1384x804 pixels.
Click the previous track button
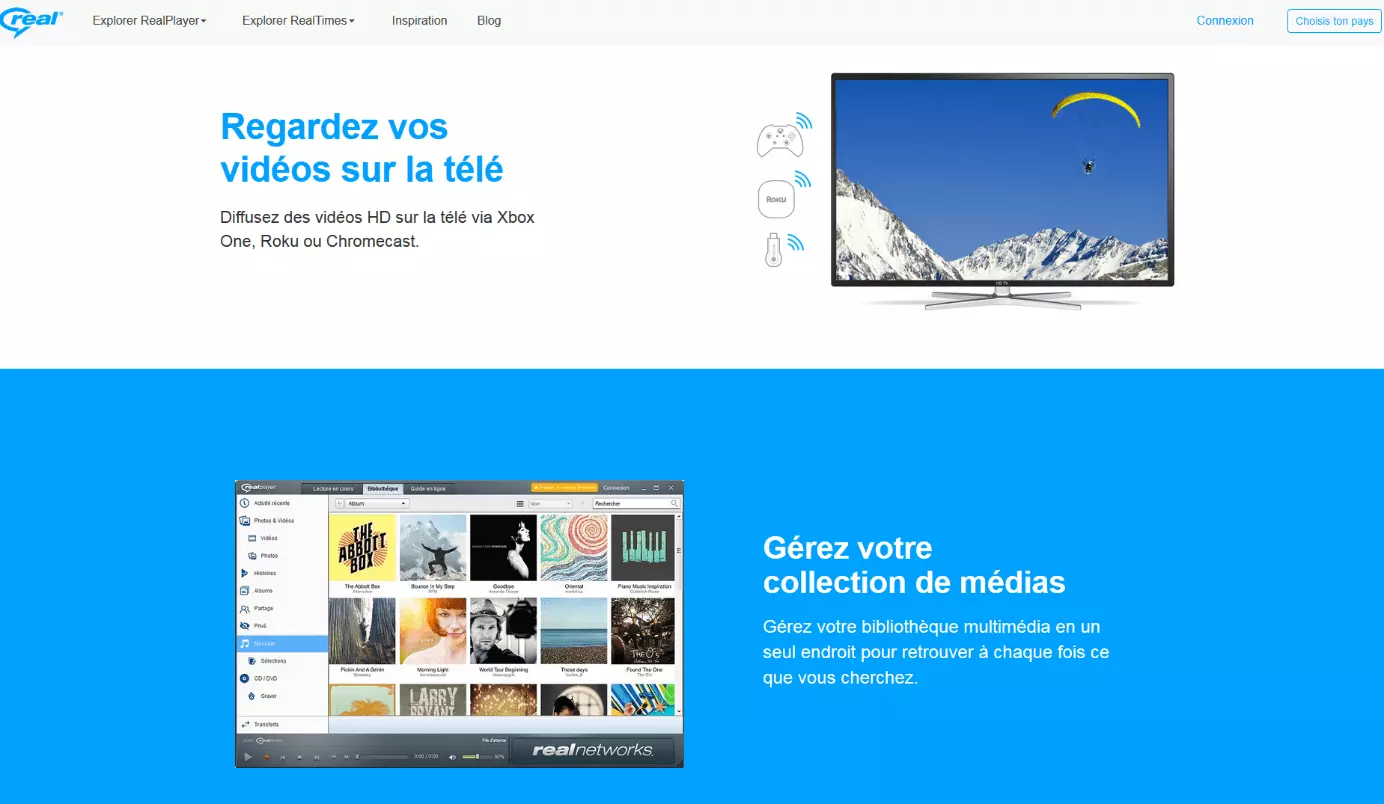(283, 757)
